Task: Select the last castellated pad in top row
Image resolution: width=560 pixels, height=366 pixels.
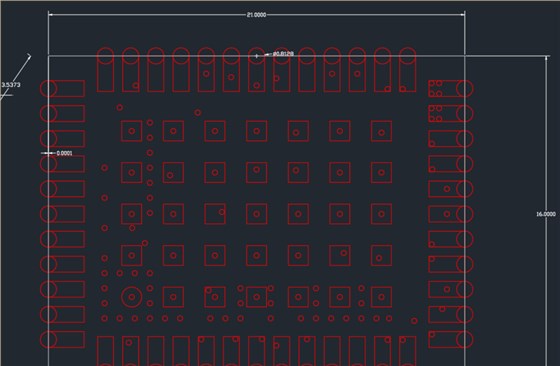Action: [x=408, y=70]
